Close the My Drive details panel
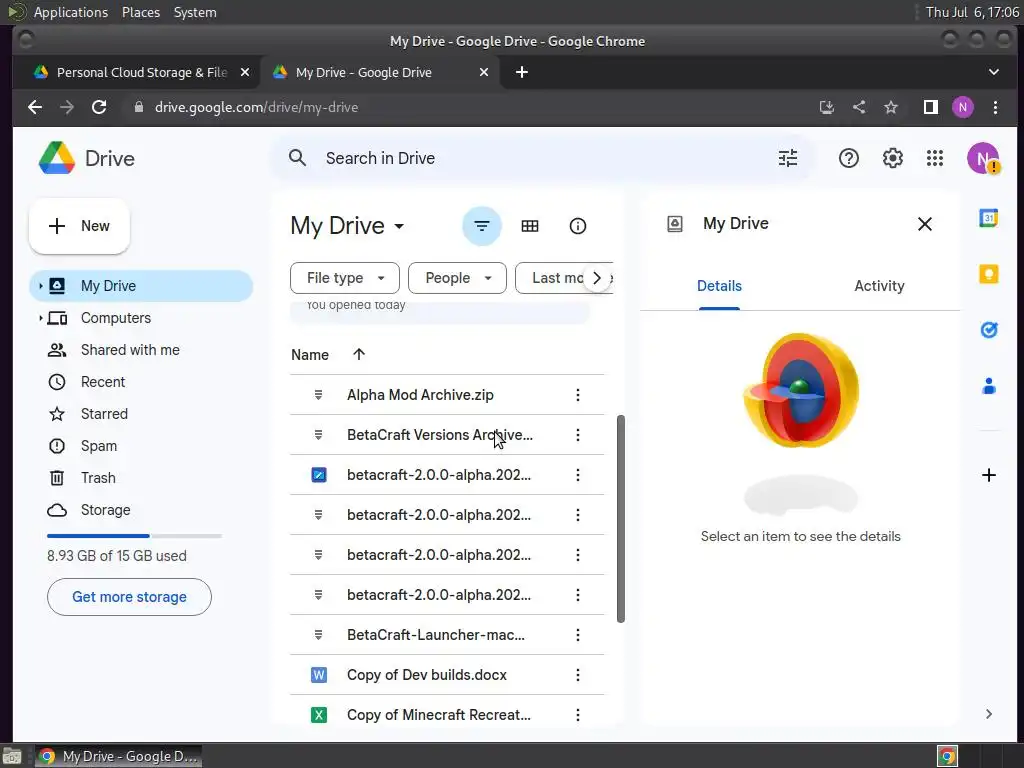This screenshot has width=1024, height=768. (x=924, y=224)
